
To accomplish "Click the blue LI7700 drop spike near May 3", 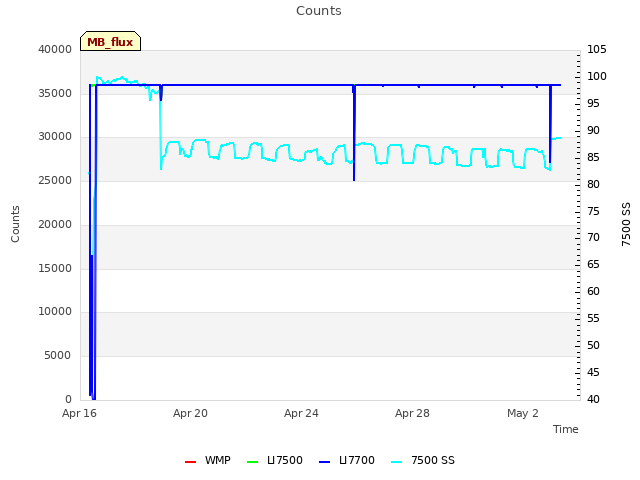I will tap(550, 124).
